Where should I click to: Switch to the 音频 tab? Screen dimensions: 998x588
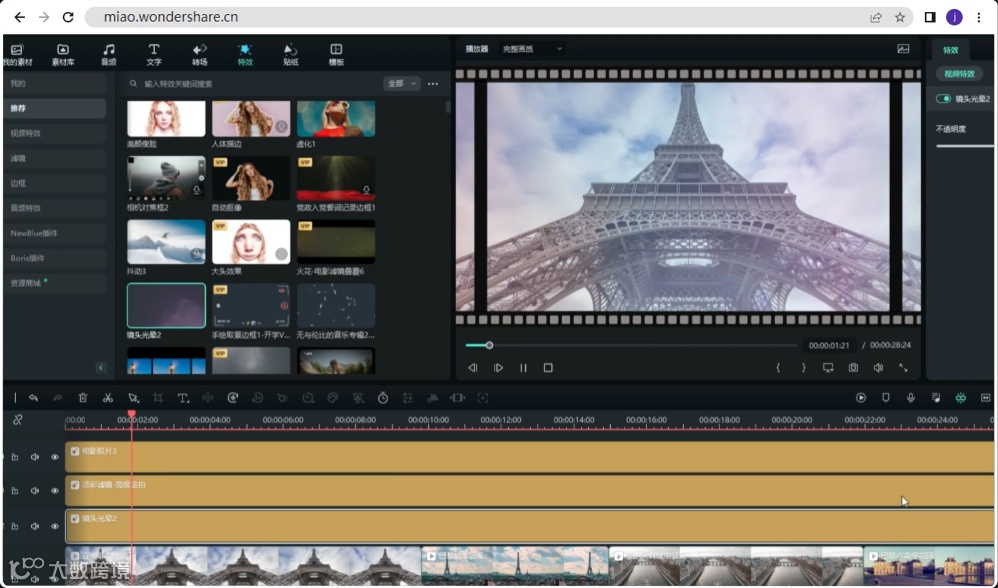[x=109, y=55]
